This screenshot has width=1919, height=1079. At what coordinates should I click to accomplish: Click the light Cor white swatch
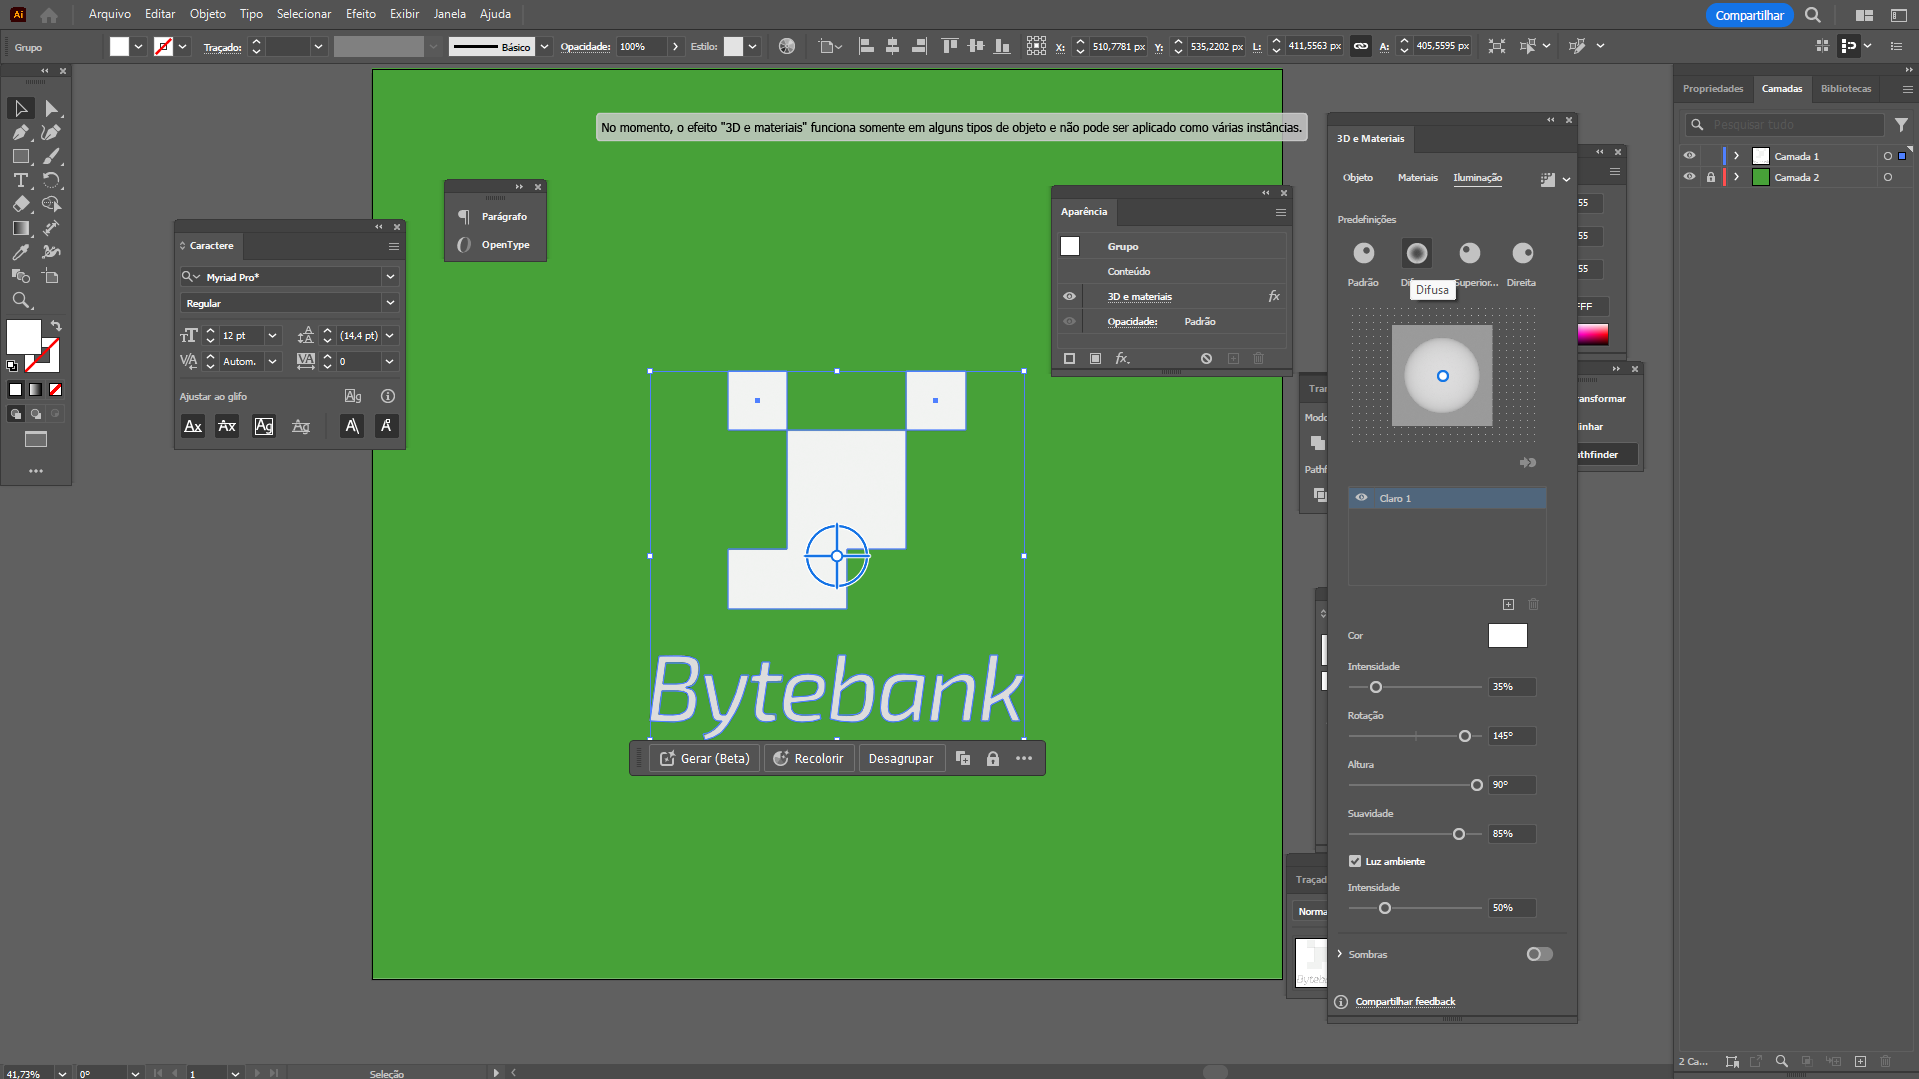coord(1507,636)
